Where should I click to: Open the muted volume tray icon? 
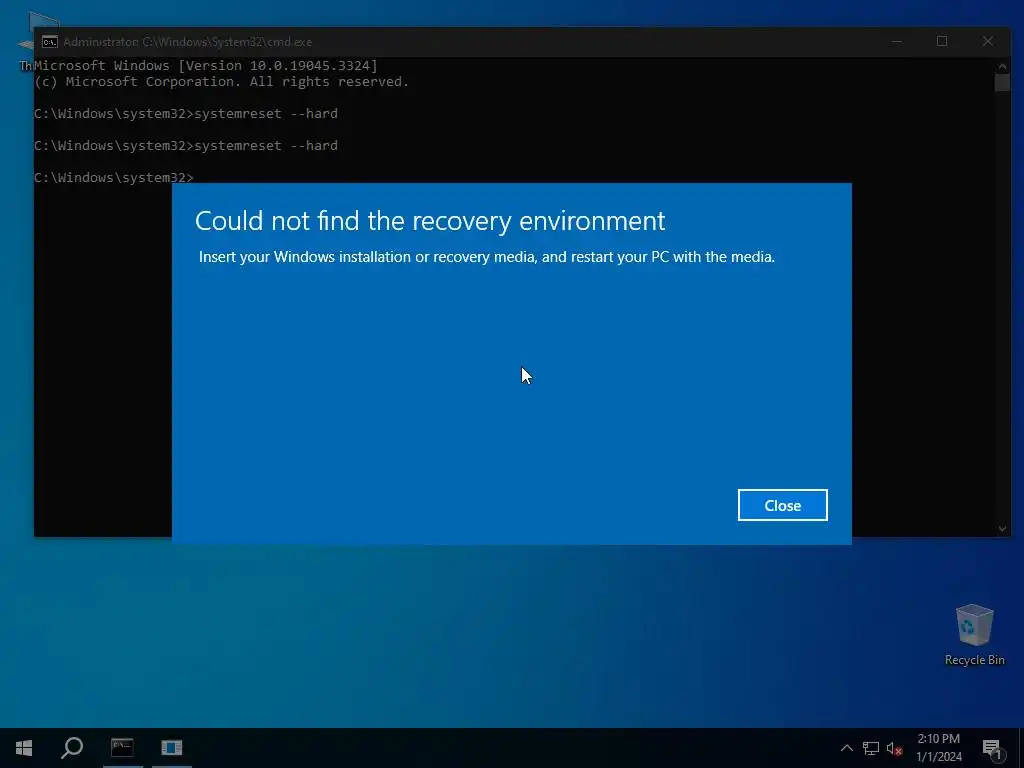coord(894,748)
